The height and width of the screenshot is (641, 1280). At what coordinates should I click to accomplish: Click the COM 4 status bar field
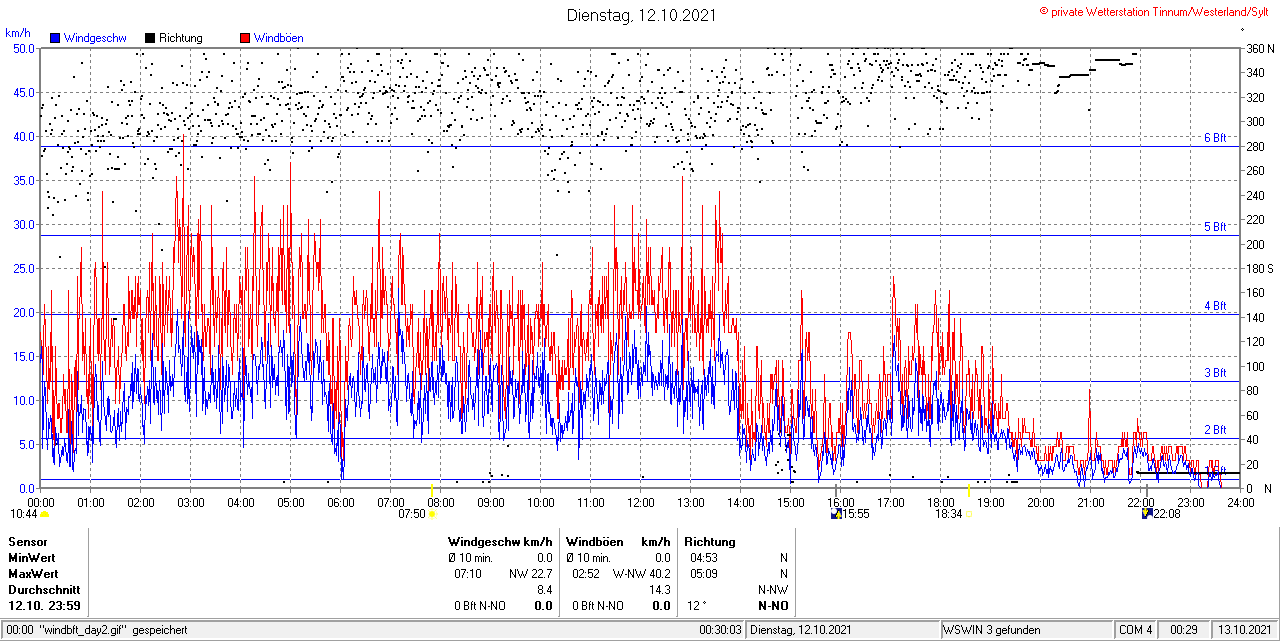(1136, 630)
